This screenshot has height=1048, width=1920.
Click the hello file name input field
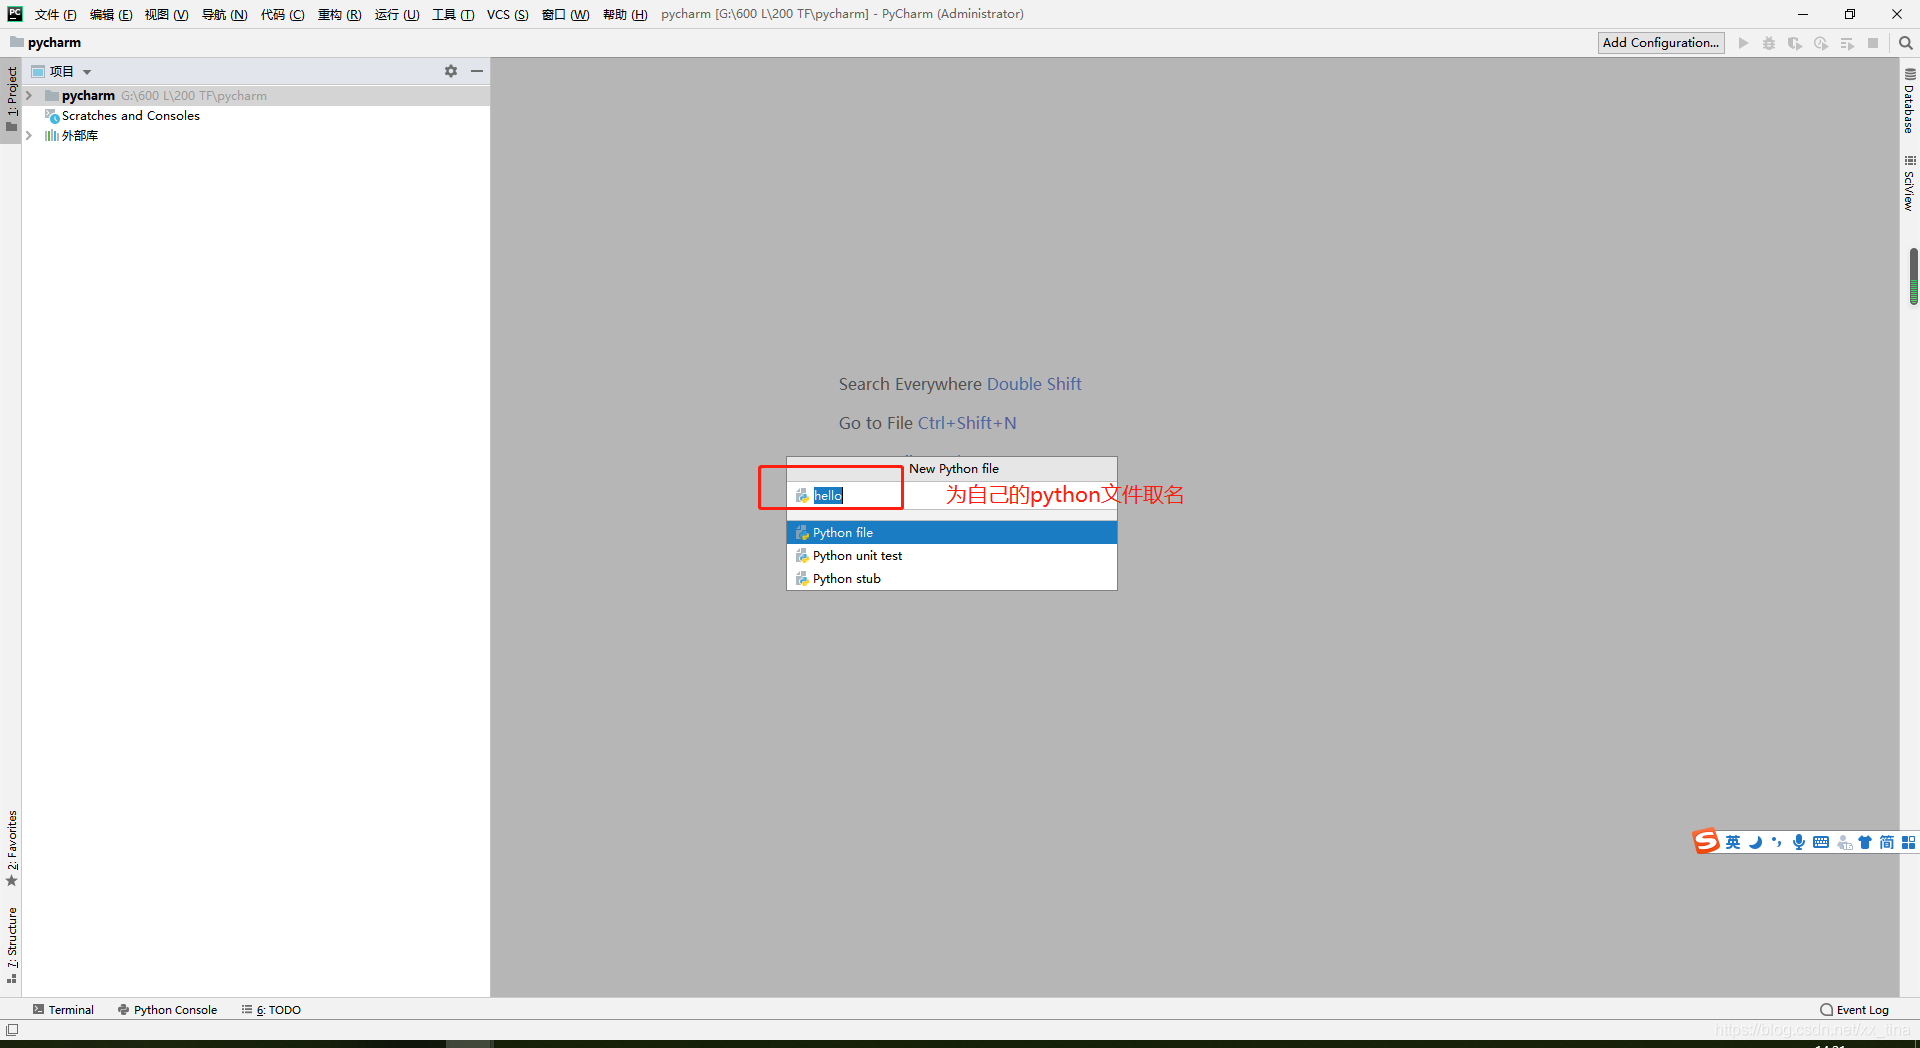(951, 495)
